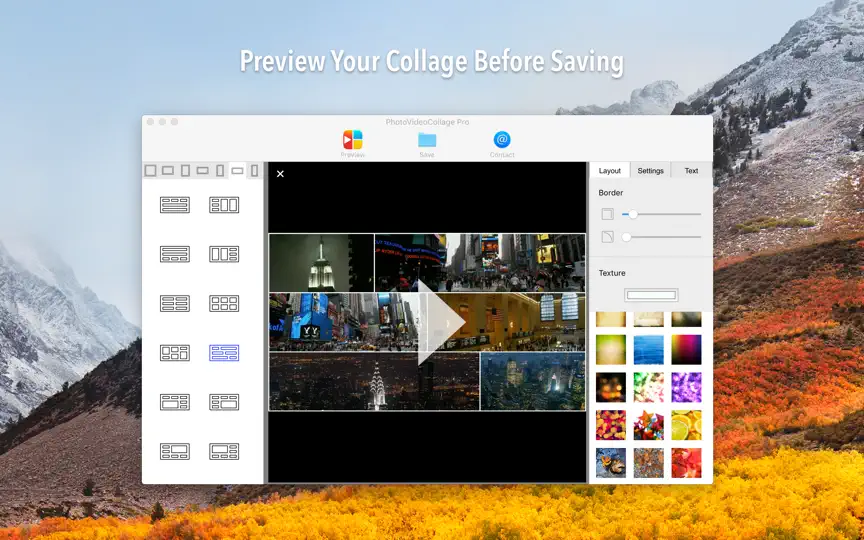The width and height of the screenshot is (864, 540).
Task: Apply the citrus lemon slices texture
Action: point(687,425)
